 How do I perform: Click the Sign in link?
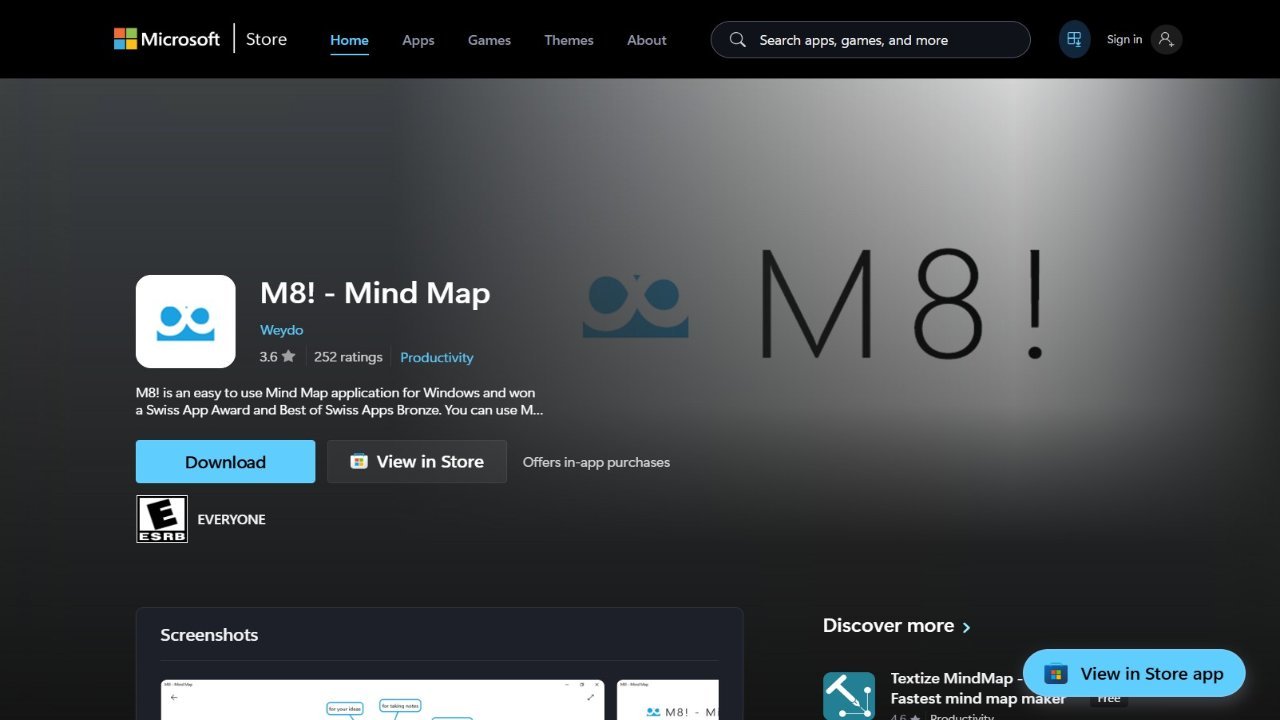(x=1124, y=39)
